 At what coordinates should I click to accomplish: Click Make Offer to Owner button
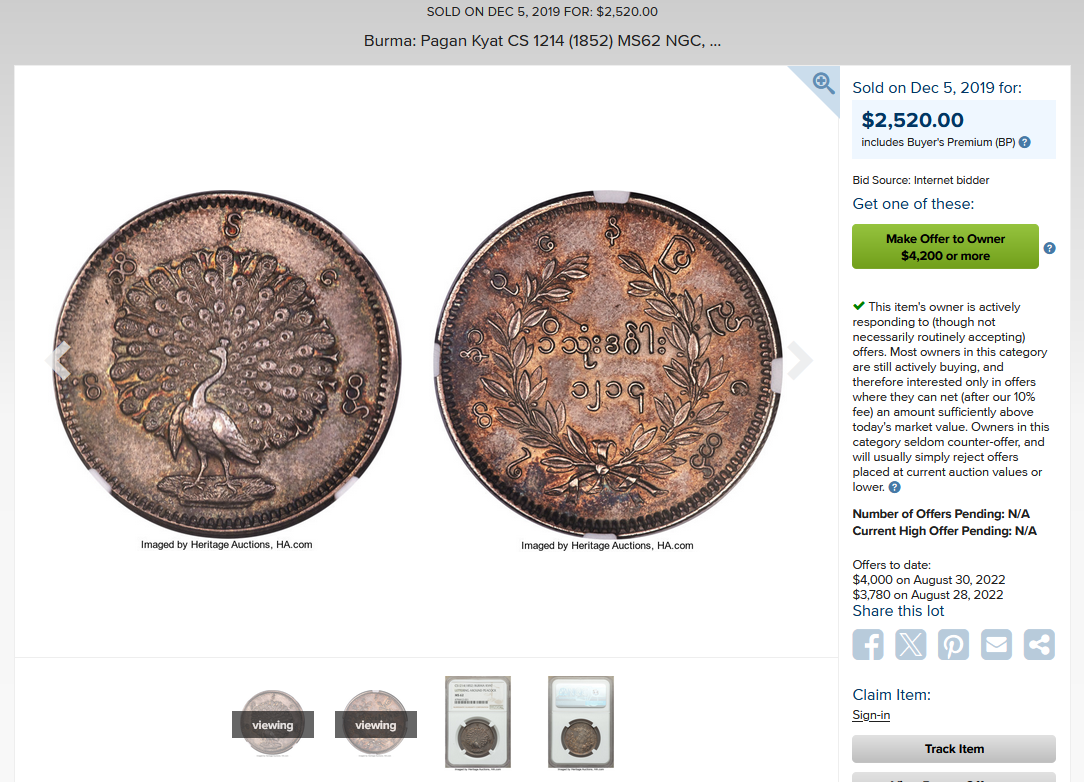click(945, 247)
